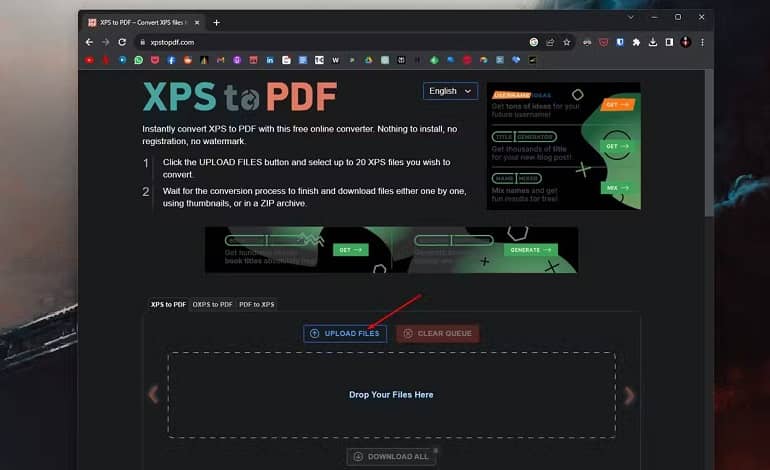Click the XPS to PDF site logo
The width and height of the screenshot is (770, 470).
point(240,97)
